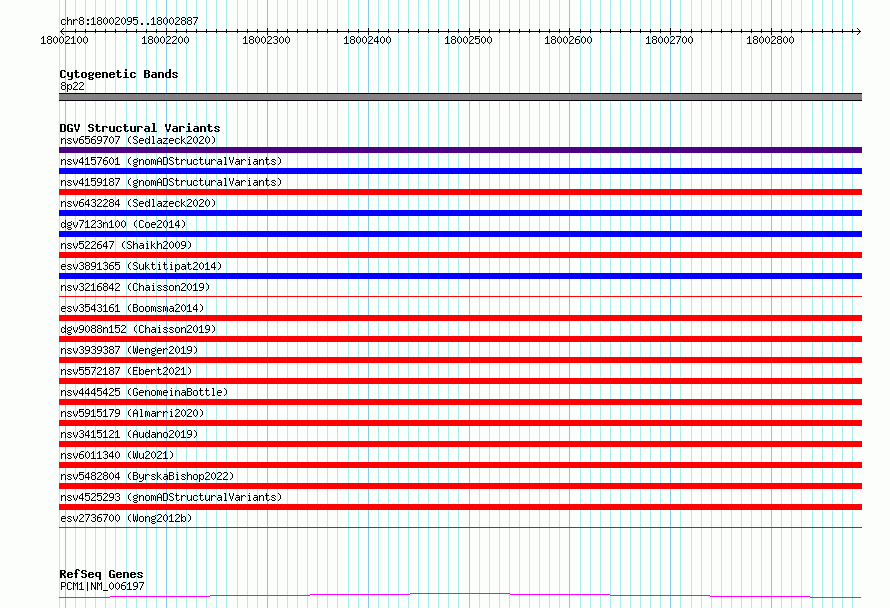Select the red bar under esv3543161
This screenshot has width=890, height=608.
(460, 318)
